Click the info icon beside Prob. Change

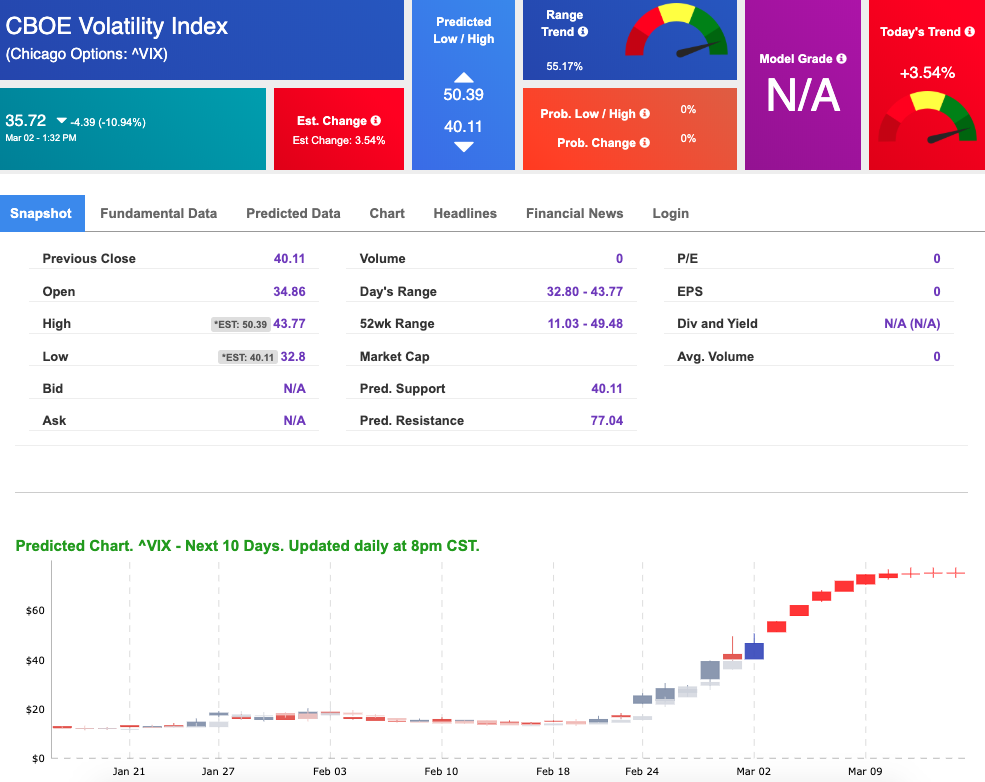(x=645, y=143)
